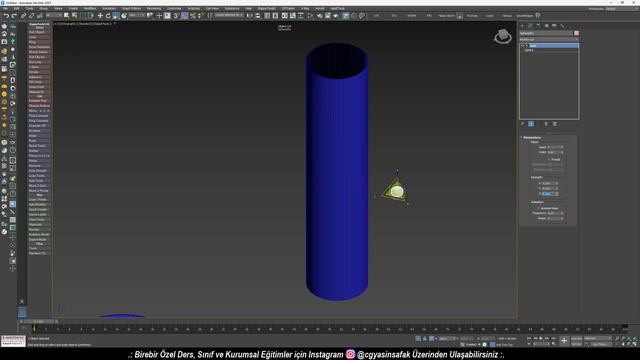The image size is (640, 360).
Task: Click Remove Modifier trash icon under stack
Action: pos(546,124)
